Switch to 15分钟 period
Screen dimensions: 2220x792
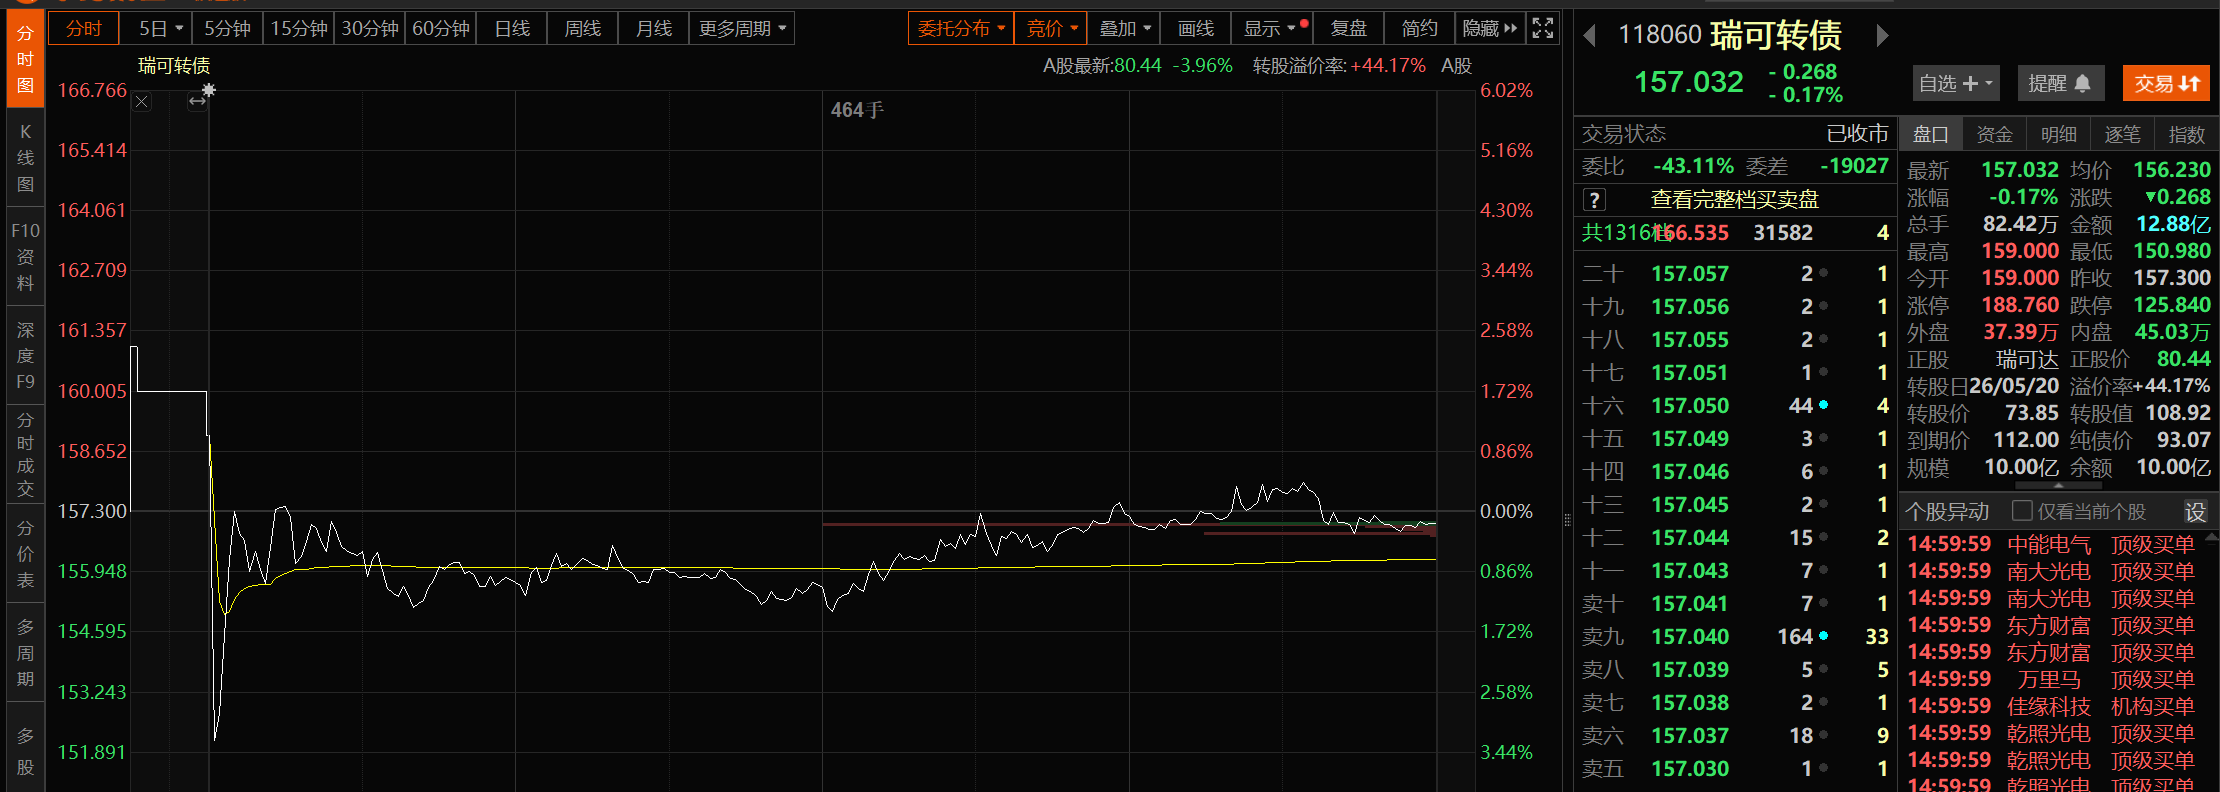299,29
